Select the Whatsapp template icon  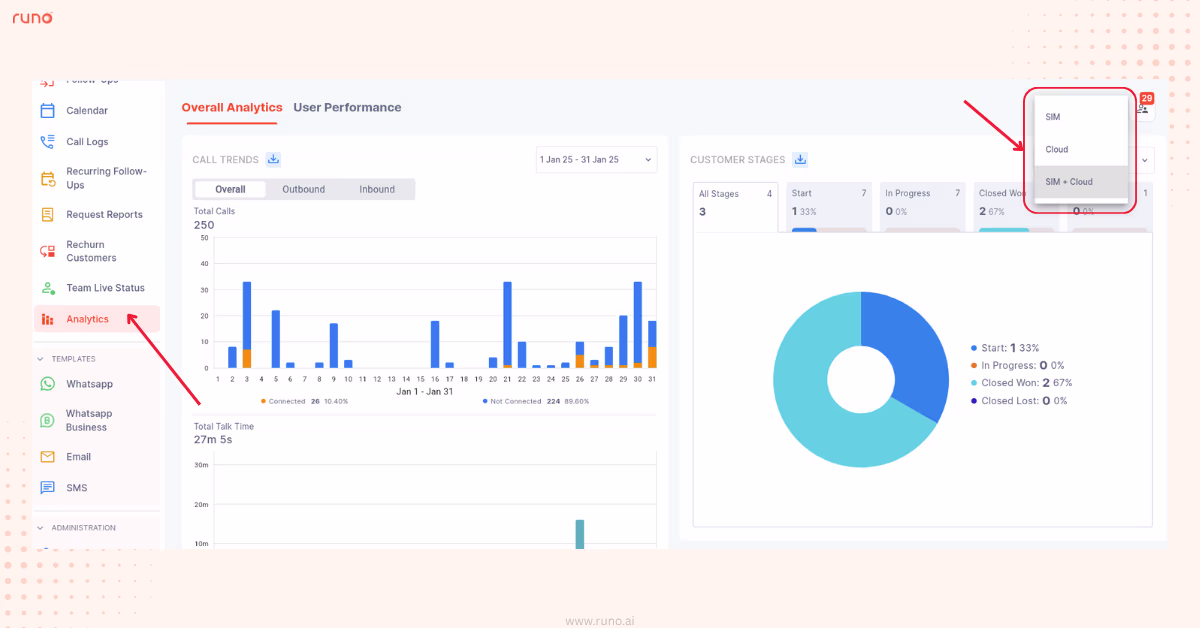pyautogui.click(x=47, y=384)
